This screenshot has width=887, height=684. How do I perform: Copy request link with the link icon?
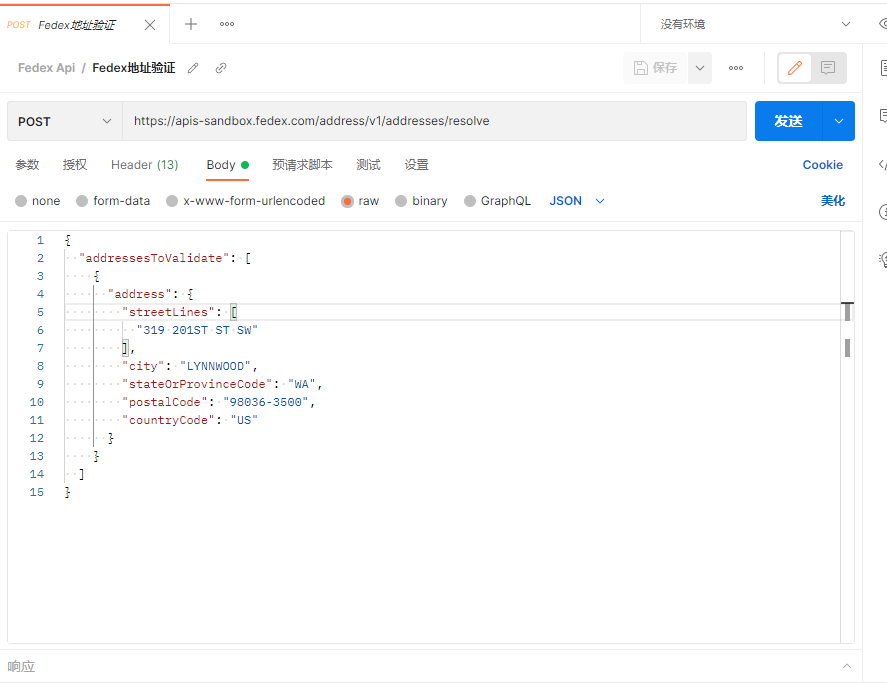(x=221, y=68)
